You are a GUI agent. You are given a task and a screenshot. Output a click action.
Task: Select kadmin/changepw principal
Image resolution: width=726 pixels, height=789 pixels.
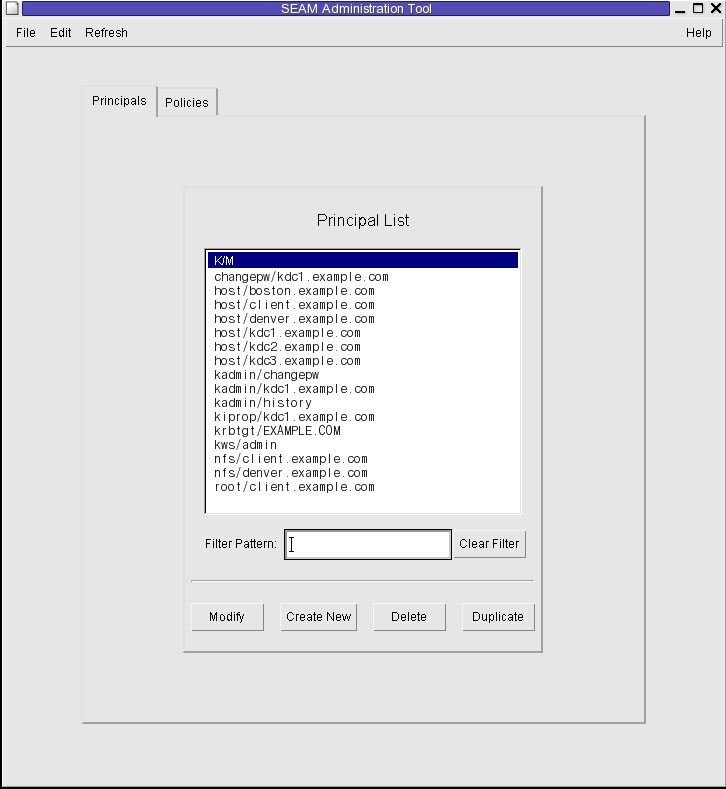coord(363,375)
